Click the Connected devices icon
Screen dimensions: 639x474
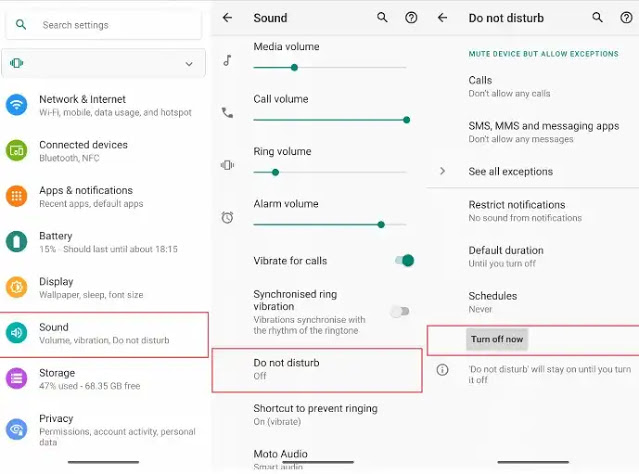point(17,151)
